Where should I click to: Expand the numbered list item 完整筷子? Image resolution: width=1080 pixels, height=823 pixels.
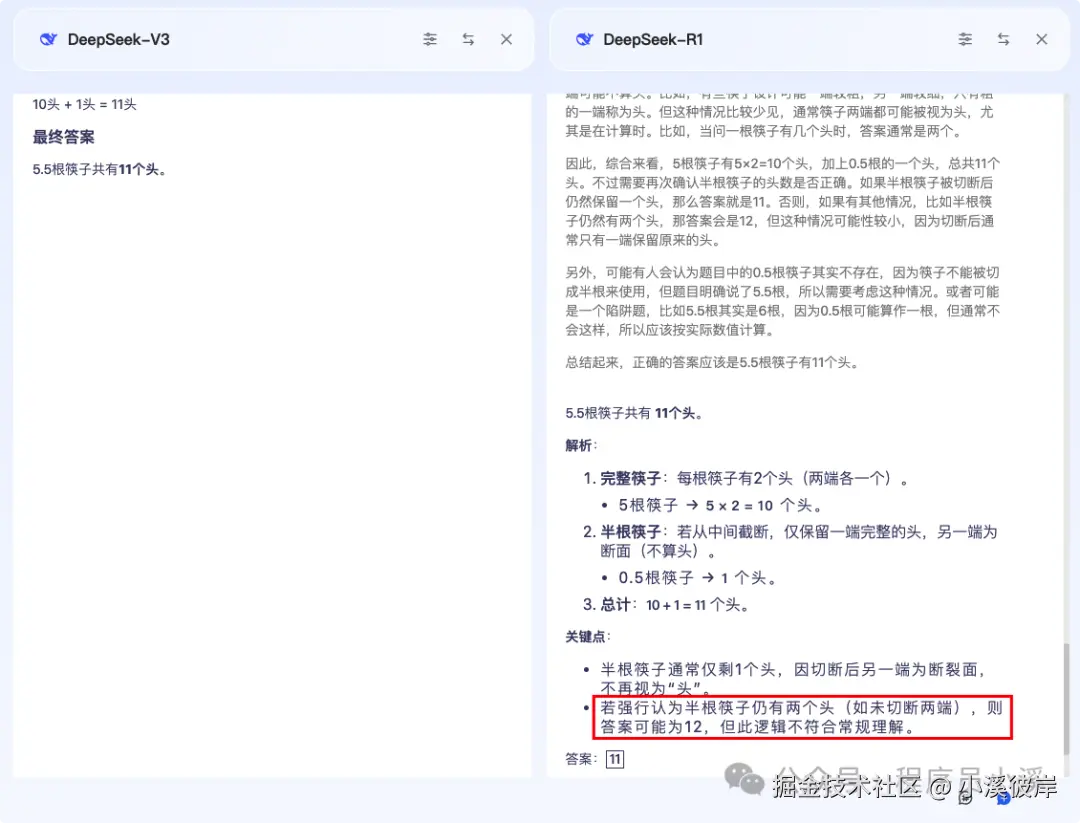click(620, 478)
